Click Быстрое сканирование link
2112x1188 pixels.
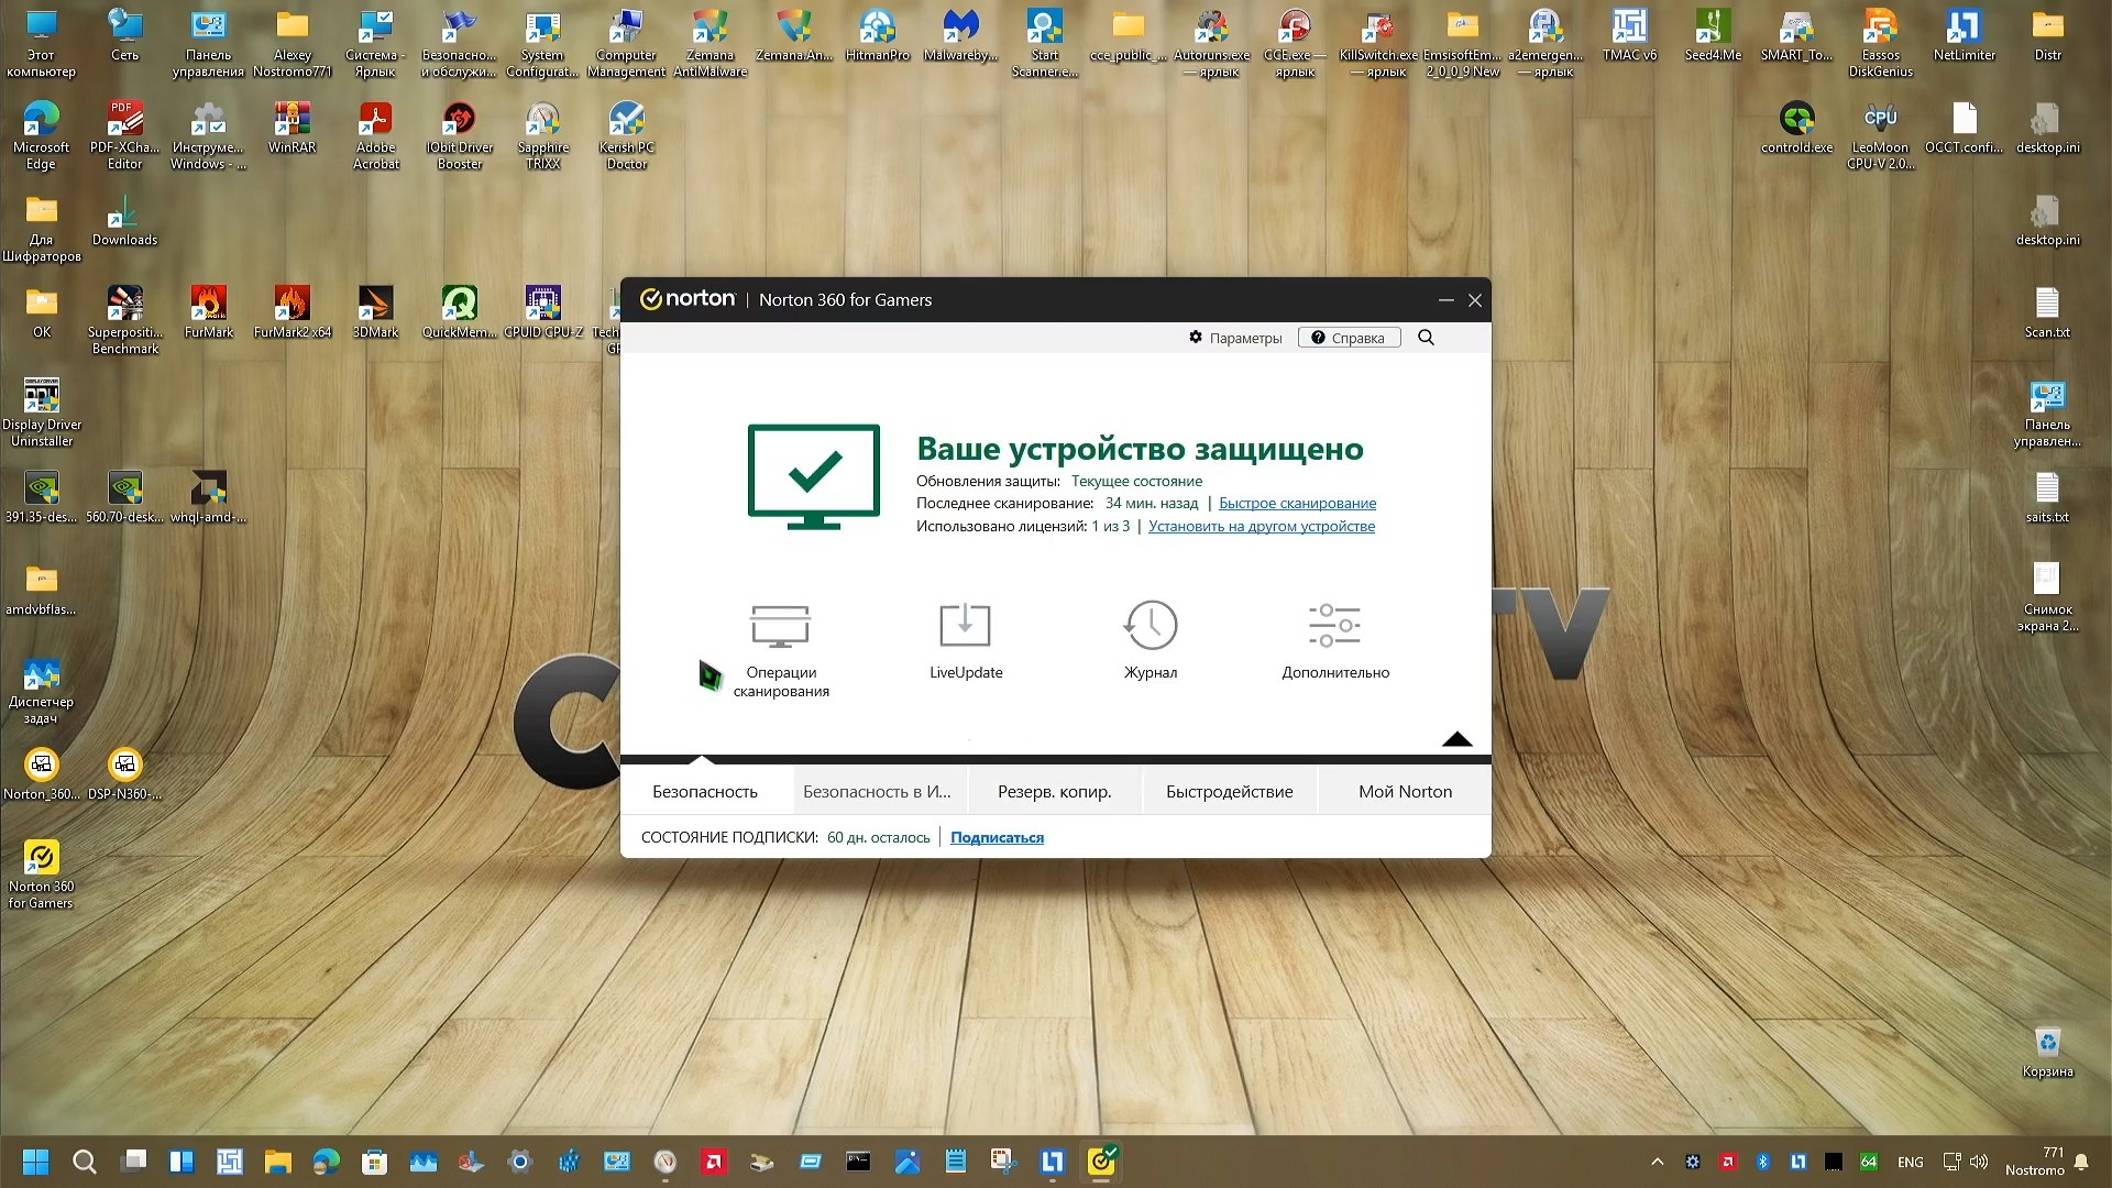pos(1295,502)
